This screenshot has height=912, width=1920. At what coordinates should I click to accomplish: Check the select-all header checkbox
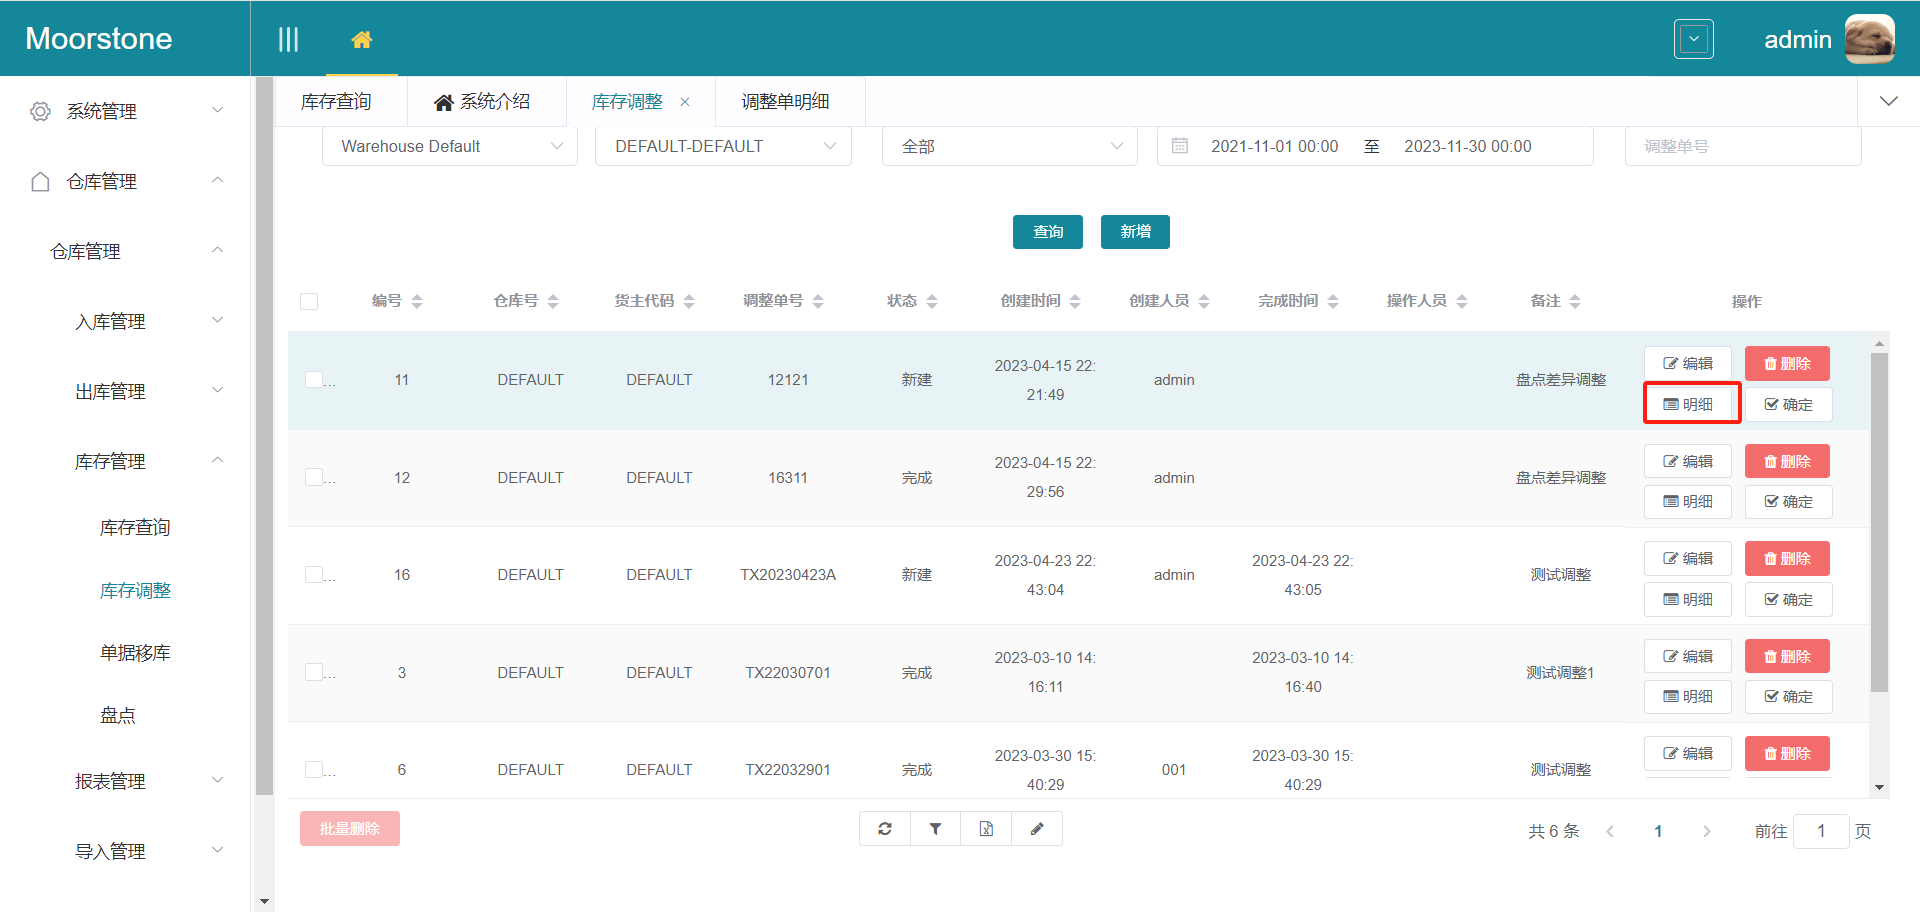[x=309, y=301]
